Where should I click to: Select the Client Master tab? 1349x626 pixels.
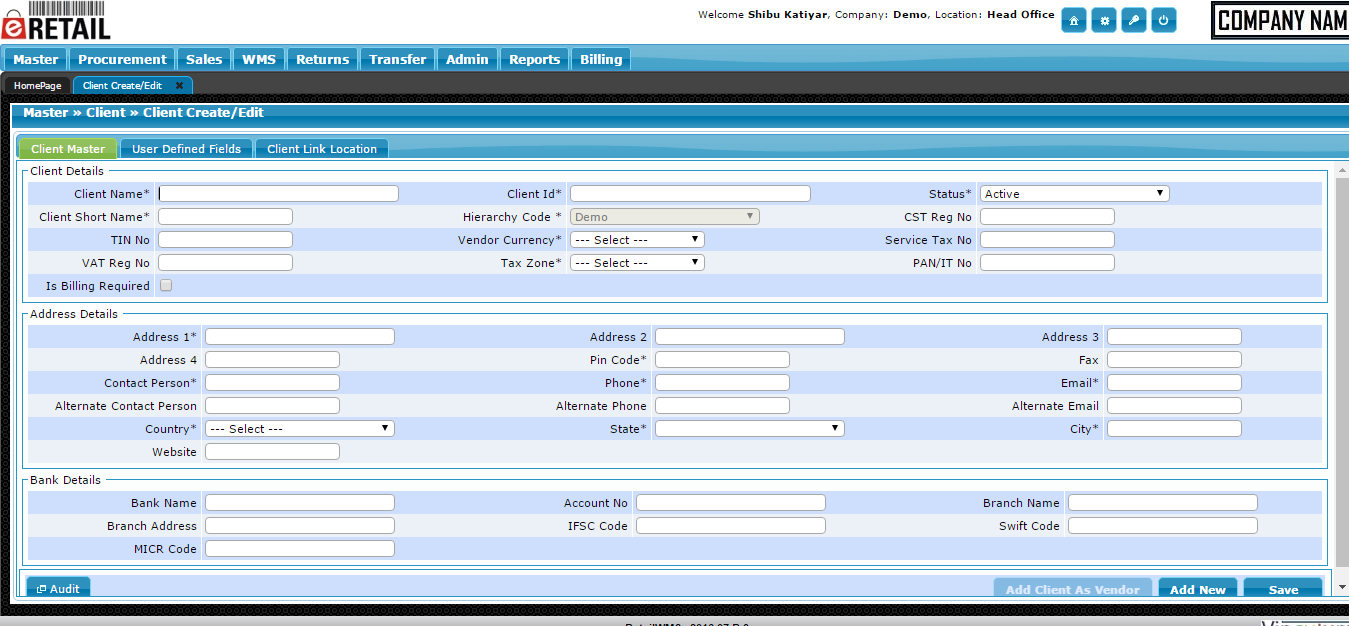click(x=68, y=149)
